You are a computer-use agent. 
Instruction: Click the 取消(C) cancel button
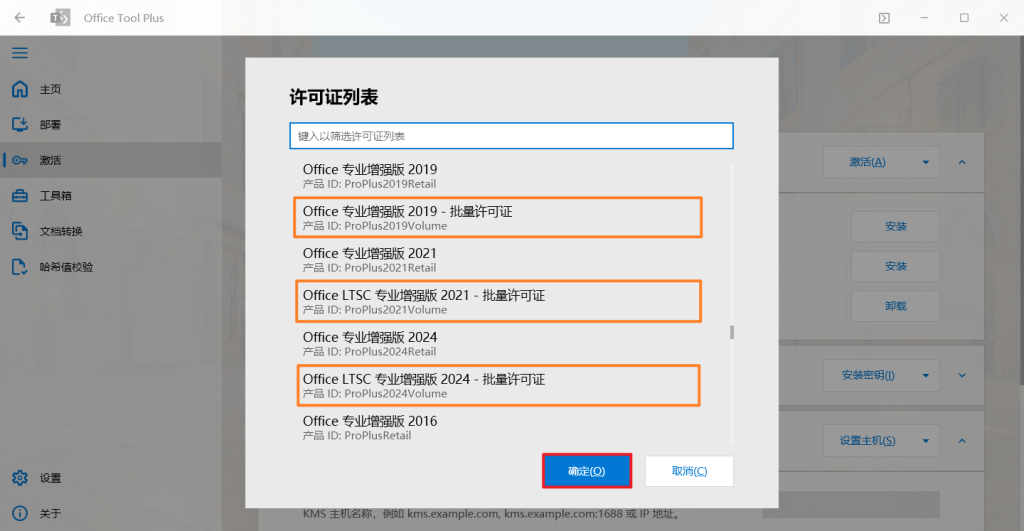[x=689, y=471]
